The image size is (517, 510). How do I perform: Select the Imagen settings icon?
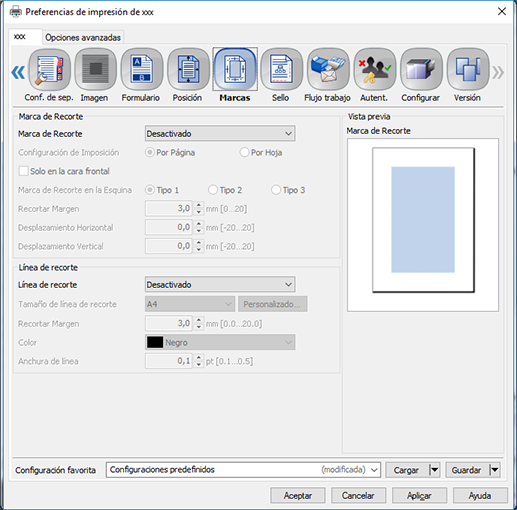click(x=96, y=69)
